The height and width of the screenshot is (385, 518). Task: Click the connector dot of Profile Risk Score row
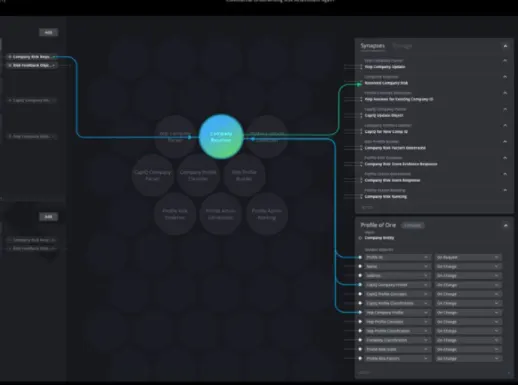360,349
